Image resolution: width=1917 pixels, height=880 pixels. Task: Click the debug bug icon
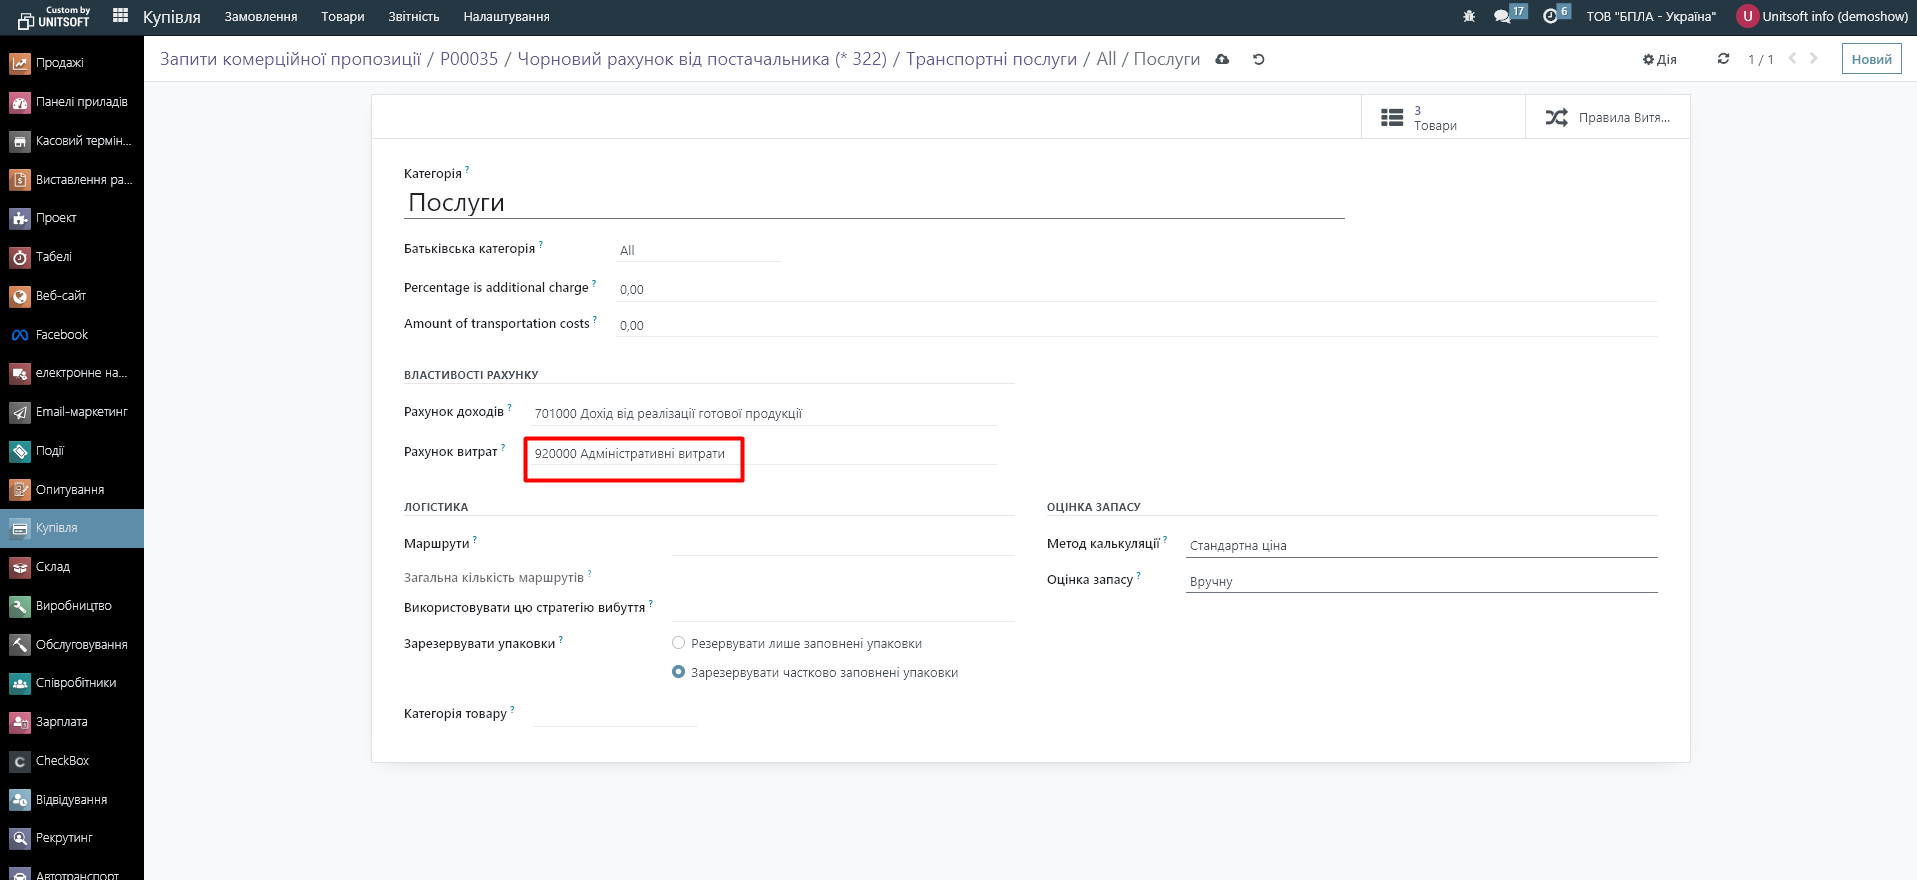[x=1469, y=17]
